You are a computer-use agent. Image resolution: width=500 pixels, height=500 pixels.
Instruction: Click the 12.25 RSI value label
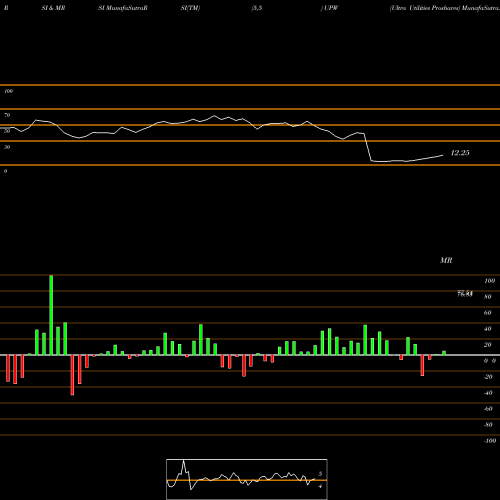460,153
